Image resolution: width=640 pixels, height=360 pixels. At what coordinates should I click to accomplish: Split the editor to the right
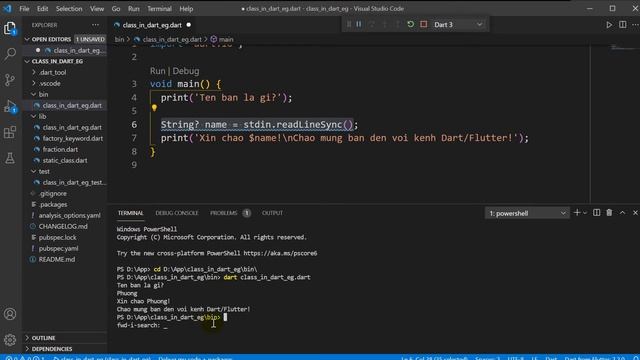[622, 25]
